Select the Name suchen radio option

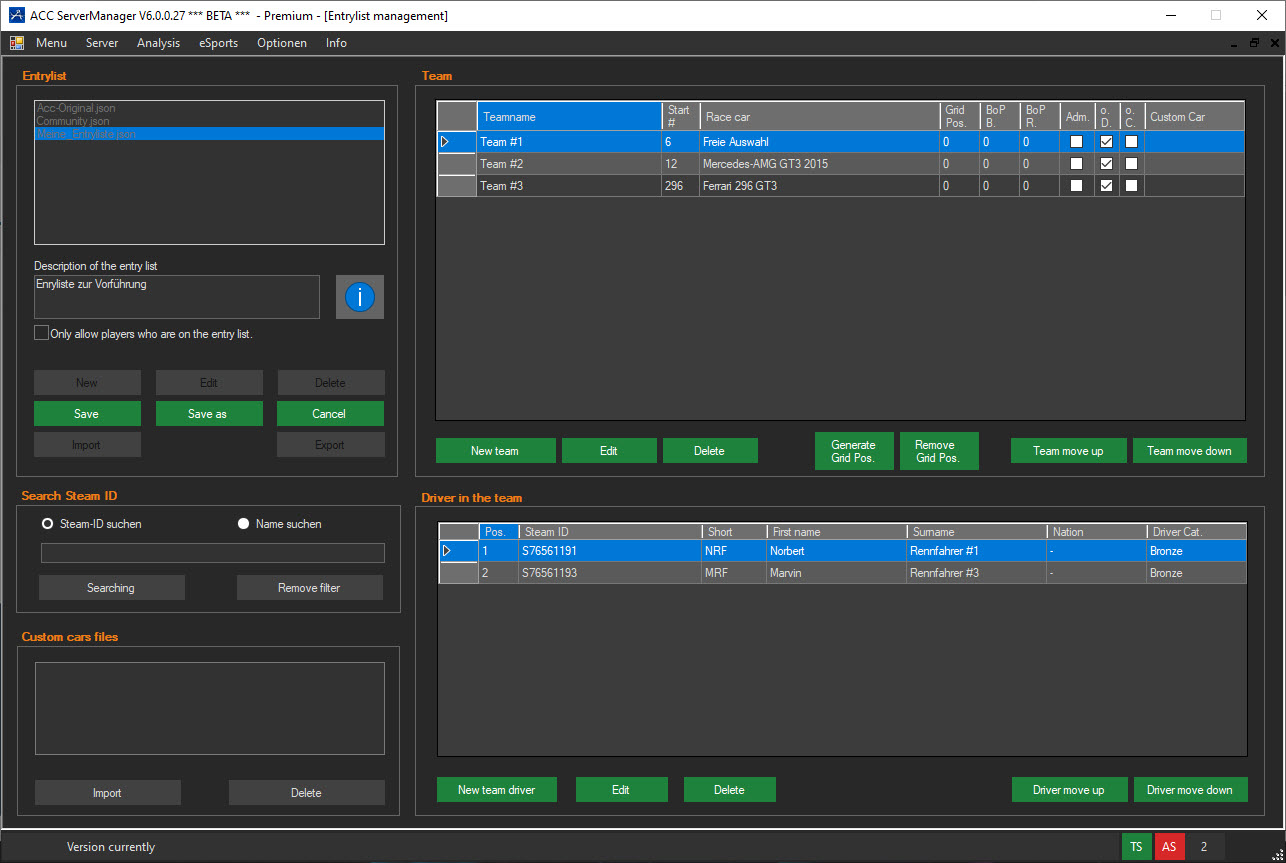(243, 524)
